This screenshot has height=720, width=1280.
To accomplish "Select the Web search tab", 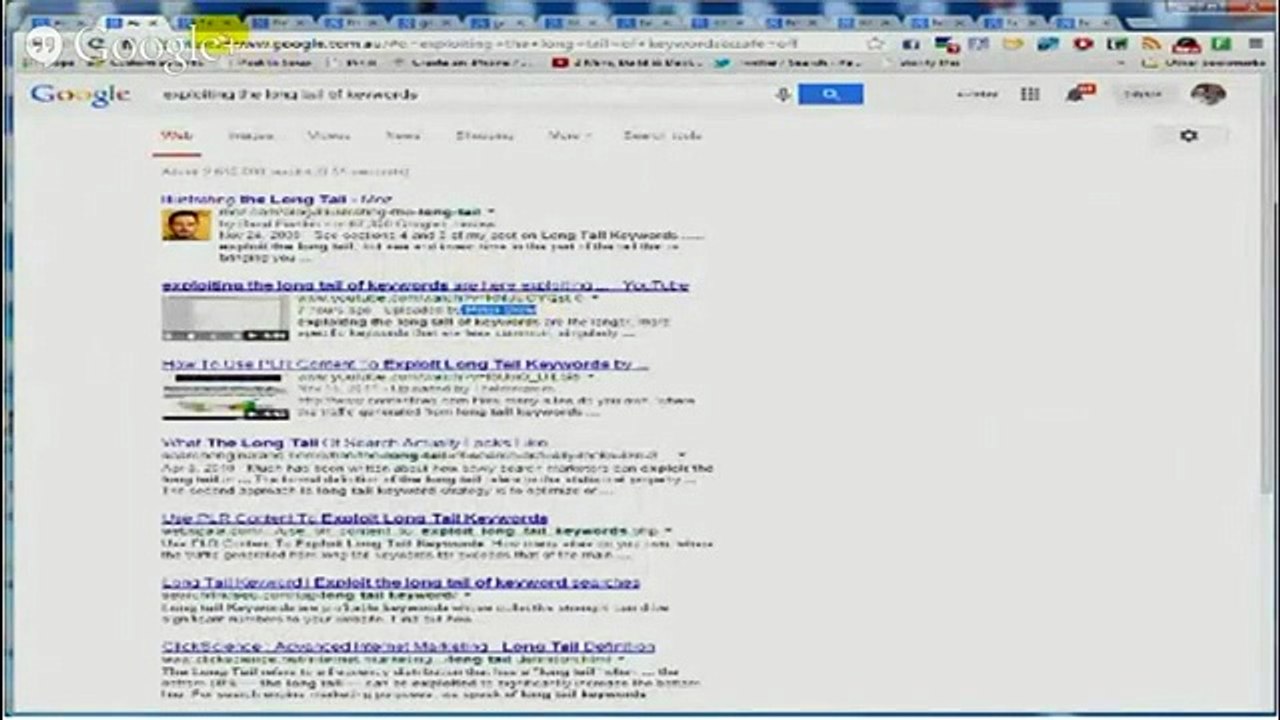I will 177,135.
